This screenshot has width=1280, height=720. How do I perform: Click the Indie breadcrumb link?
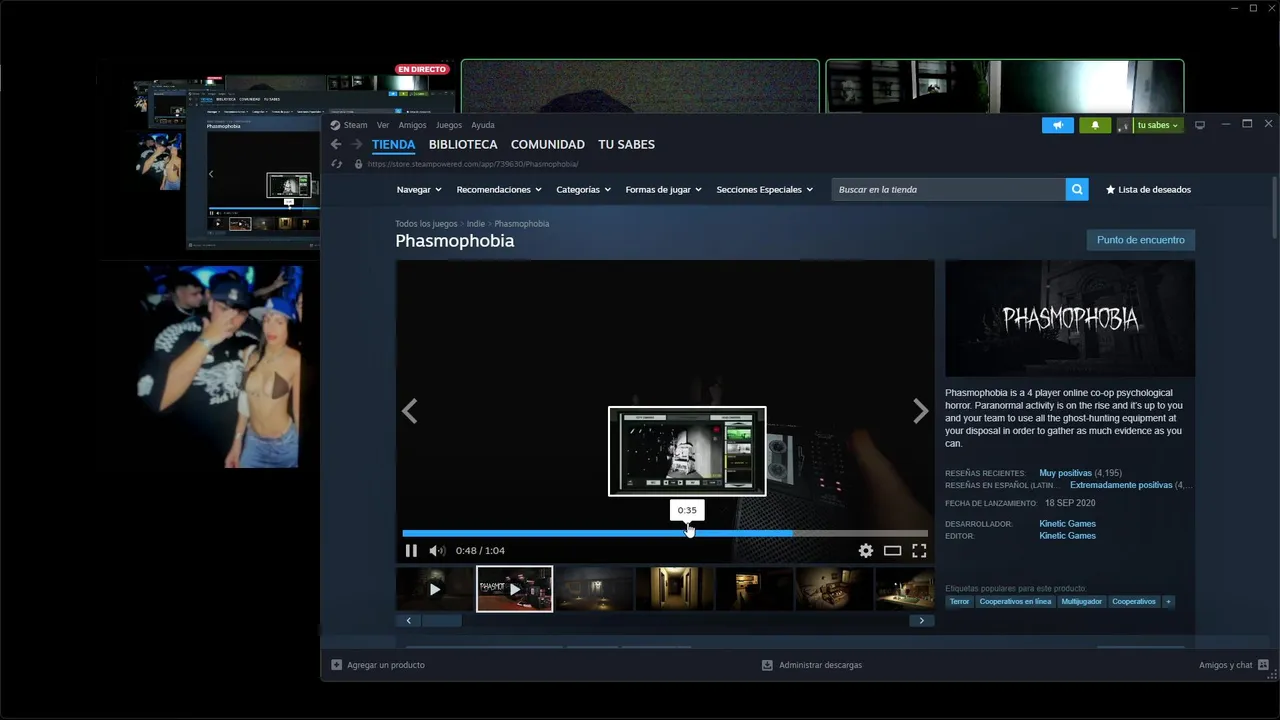coord(475,224)
